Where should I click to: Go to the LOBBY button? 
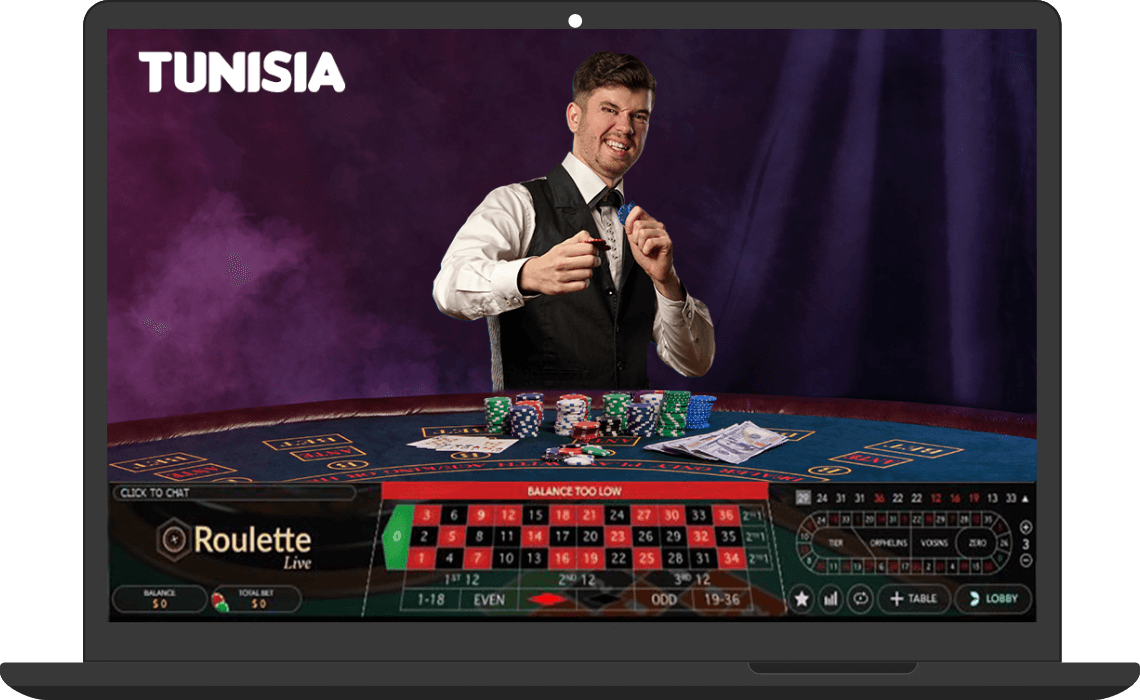(993, 599)
